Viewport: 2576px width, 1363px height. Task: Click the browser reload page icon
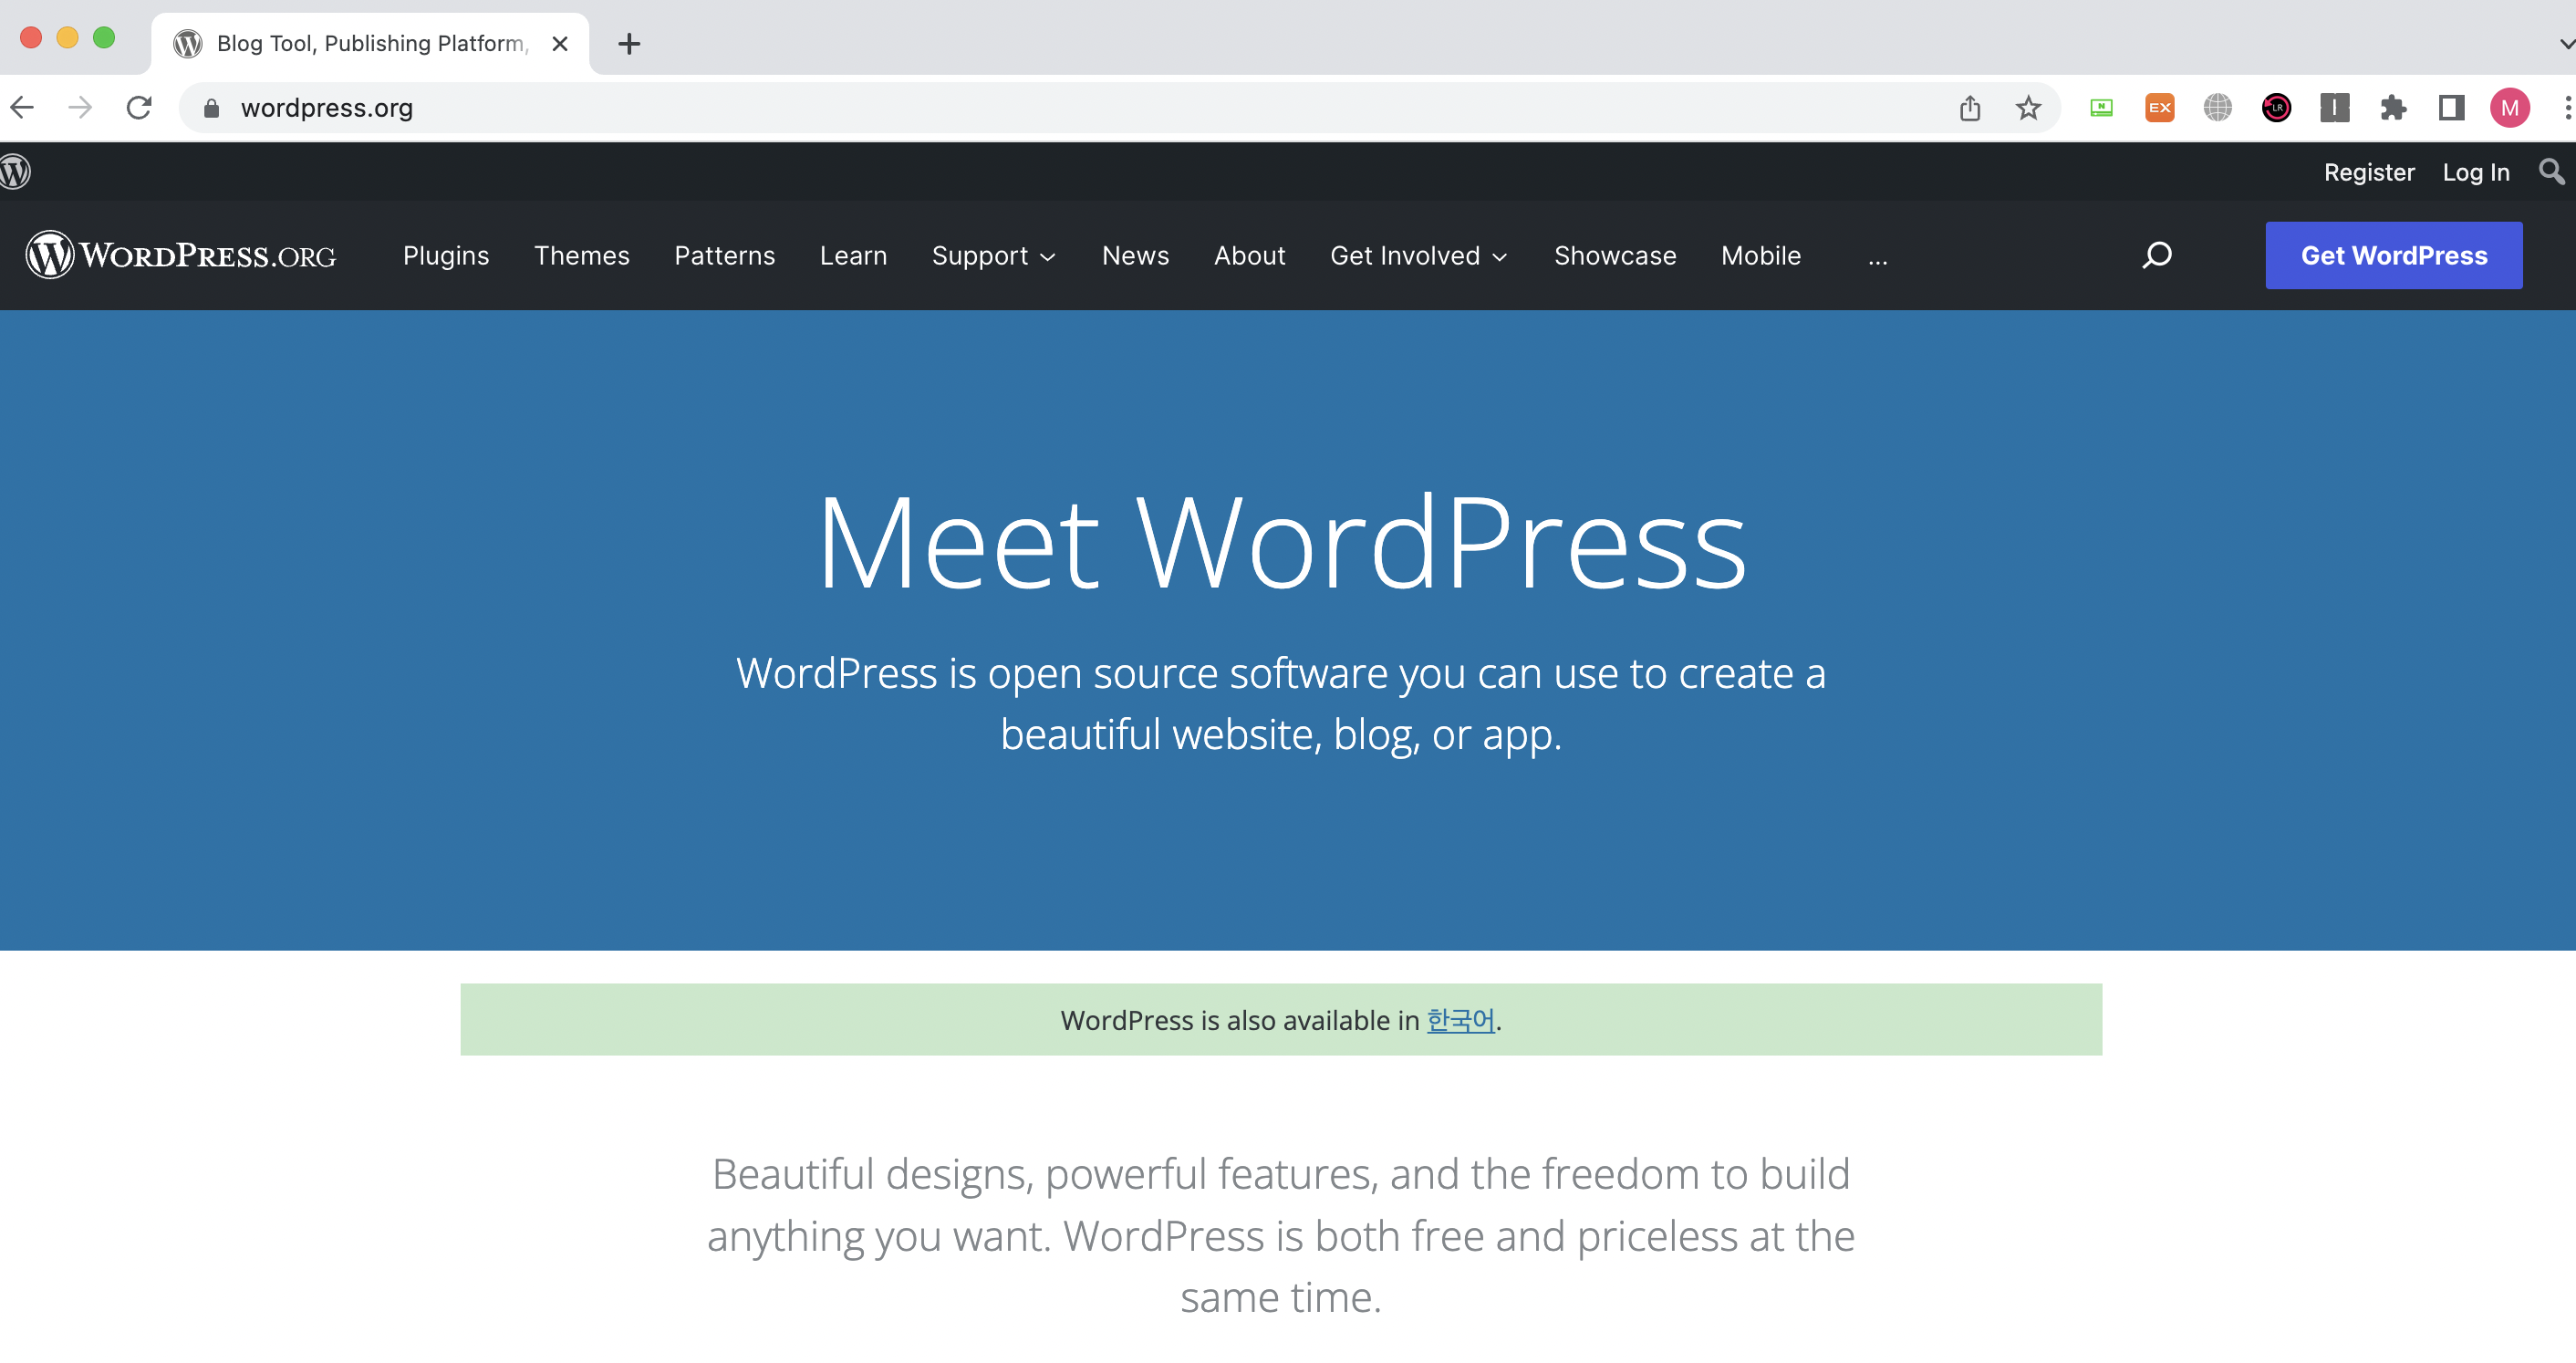[x=139, y=107]
